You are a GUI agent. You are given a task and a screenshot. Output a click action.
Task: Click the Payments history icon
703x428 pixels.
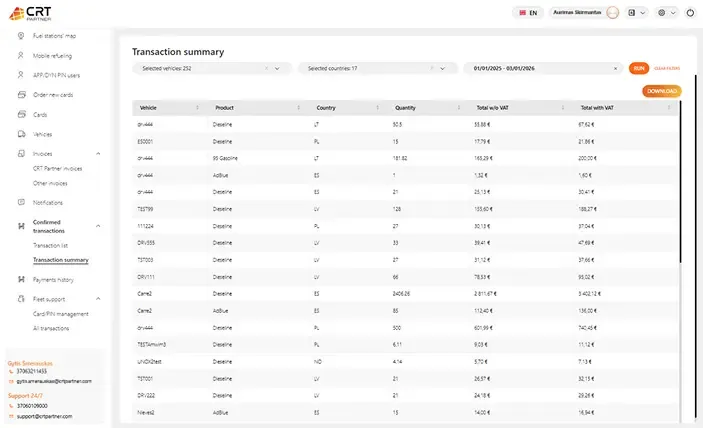(20, 279)
